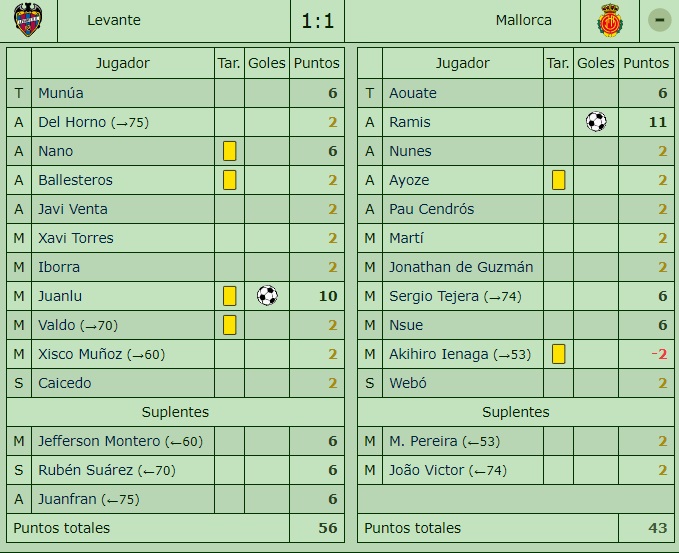Click Nano's yellow card icon
This screenshot has width=679, height=553.
tap(230, 151)
